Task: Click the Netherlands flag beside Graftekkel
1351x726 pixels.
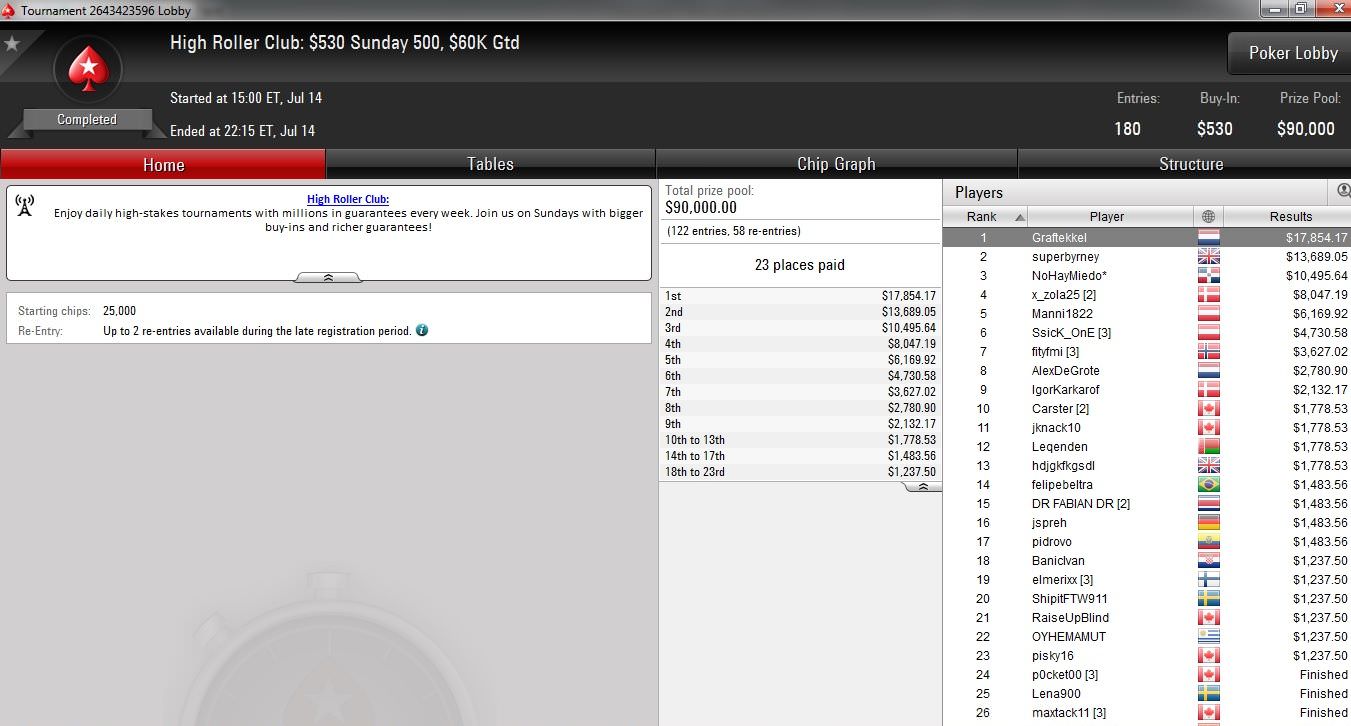Action: coord(1208,238)
